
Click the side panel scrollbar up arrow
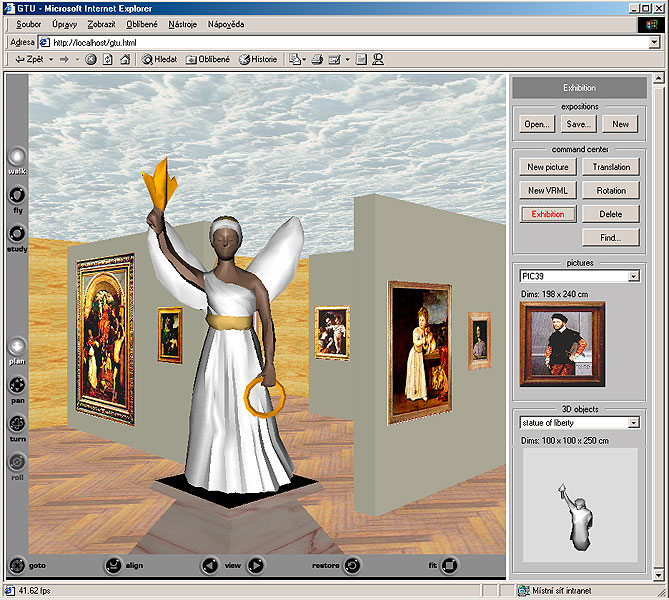coord(658,79)
